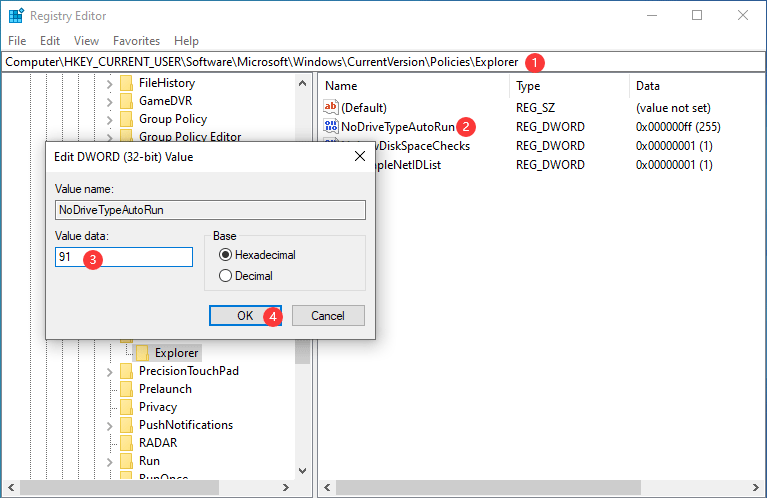
Task: Click the REG_SZ type cell
Action: (x=535, y=108)
